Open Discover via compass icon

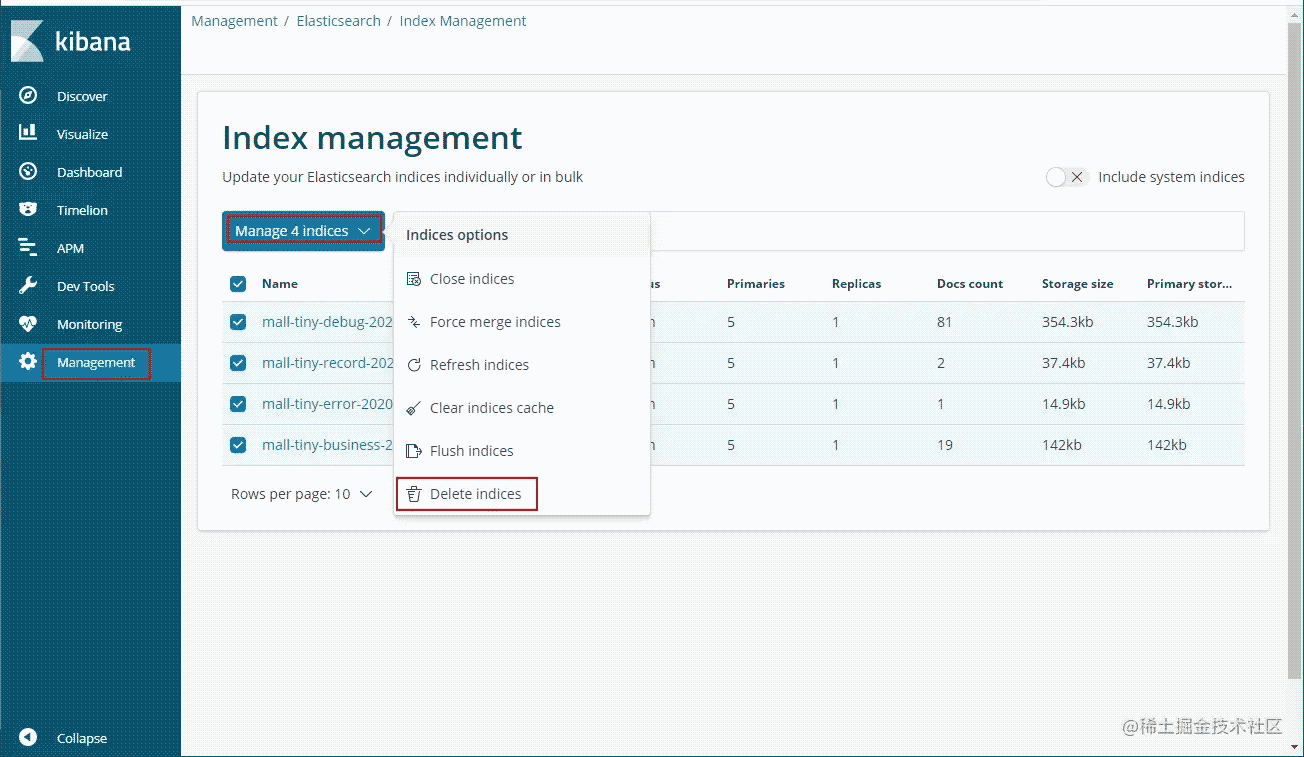[28, 96]
